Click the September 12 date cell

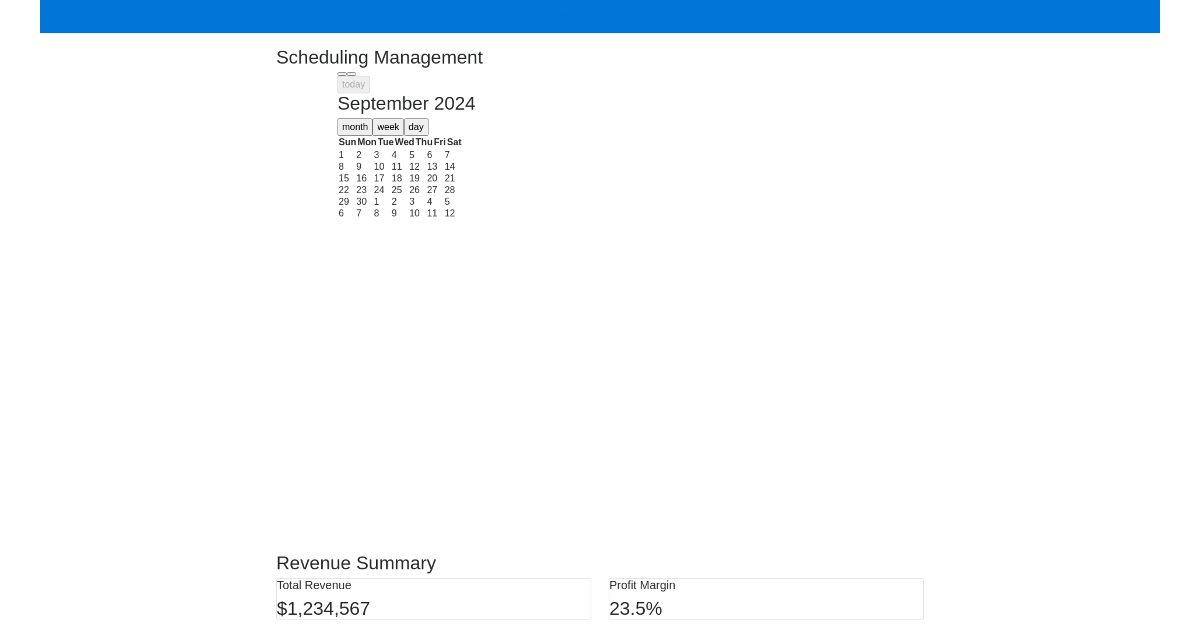pos(414,166)
